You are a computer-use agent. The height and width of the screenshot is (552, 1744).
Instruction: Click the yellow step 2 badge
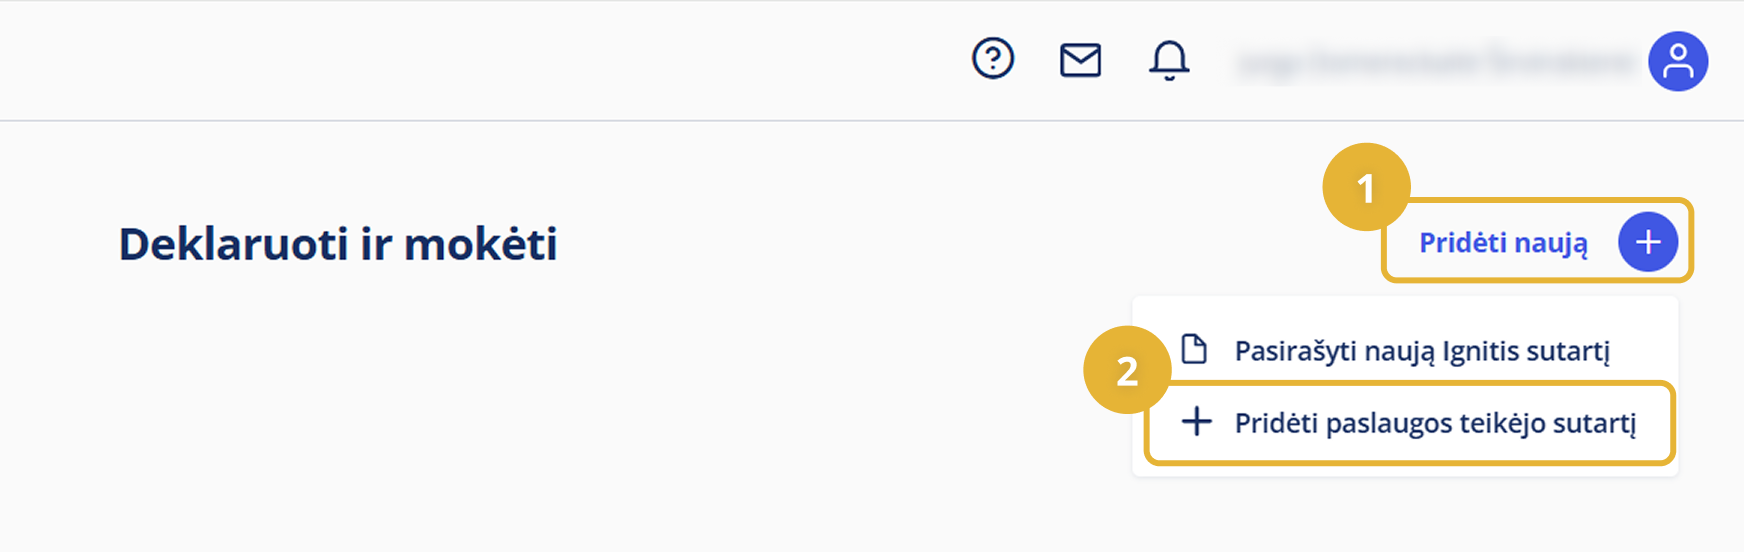pos(1127,370)
